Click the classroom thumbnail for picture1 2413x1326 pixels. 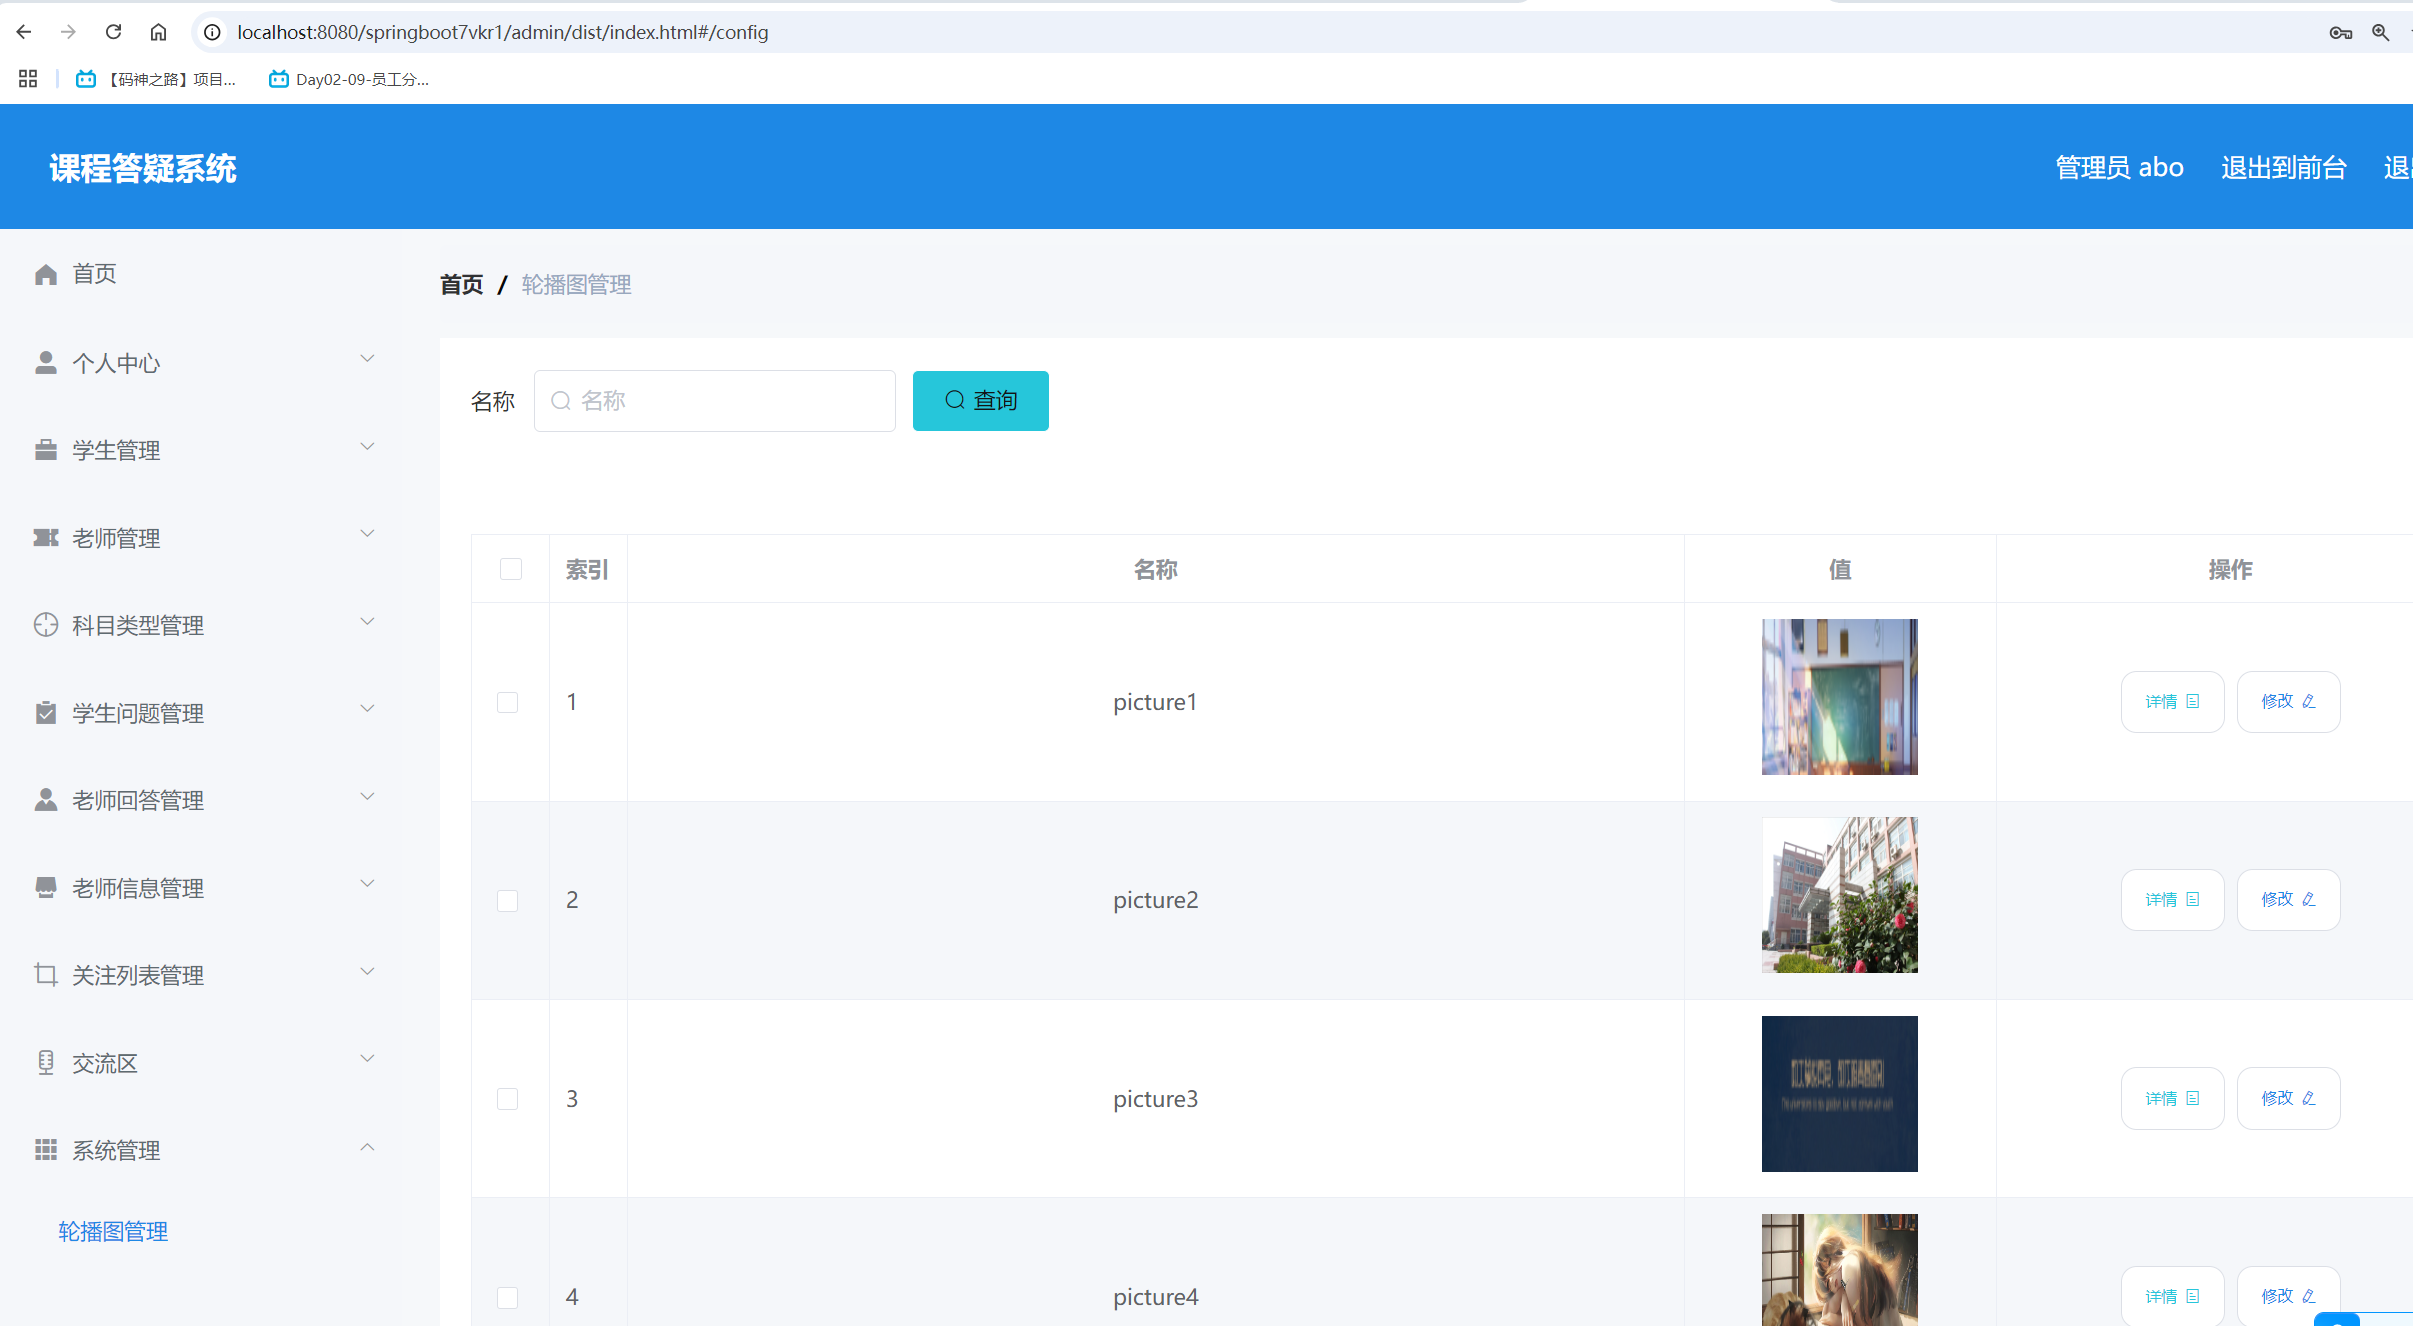1840,697
